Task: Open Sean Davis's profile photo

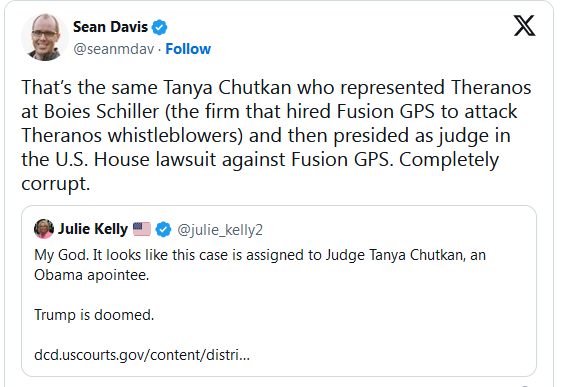Action: tap(45, 37)
